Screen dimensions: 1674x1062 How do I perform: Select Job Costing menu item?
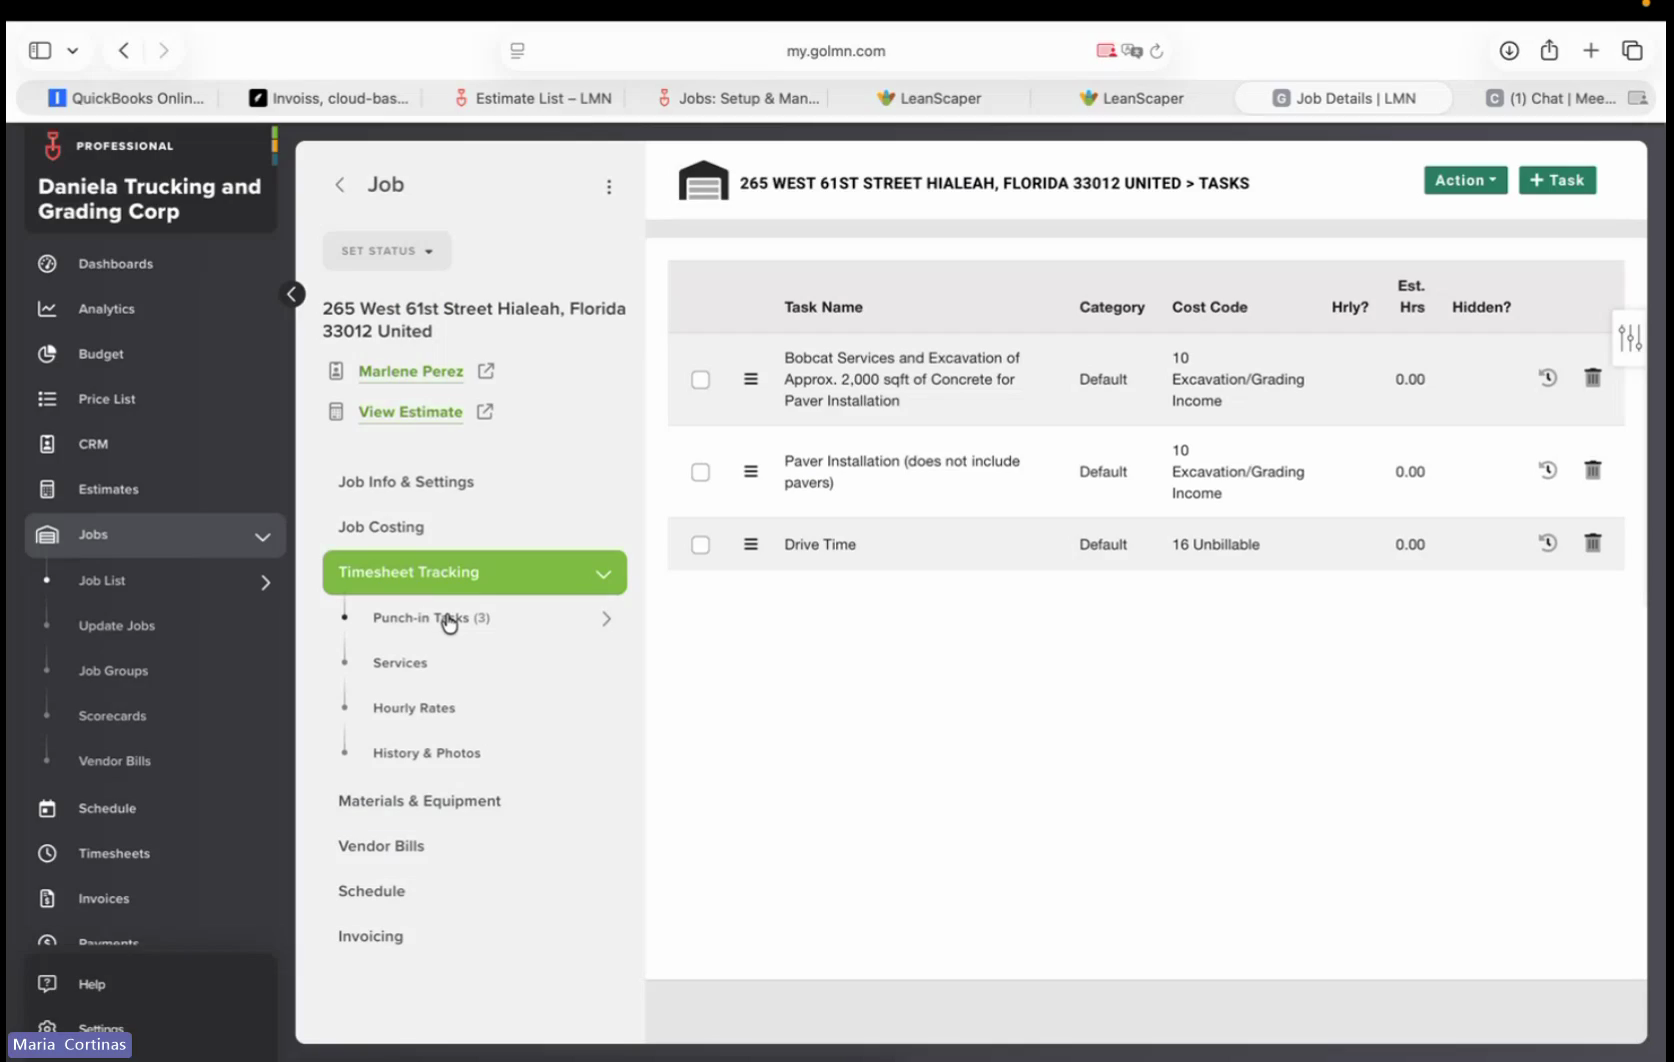[381, 527]
